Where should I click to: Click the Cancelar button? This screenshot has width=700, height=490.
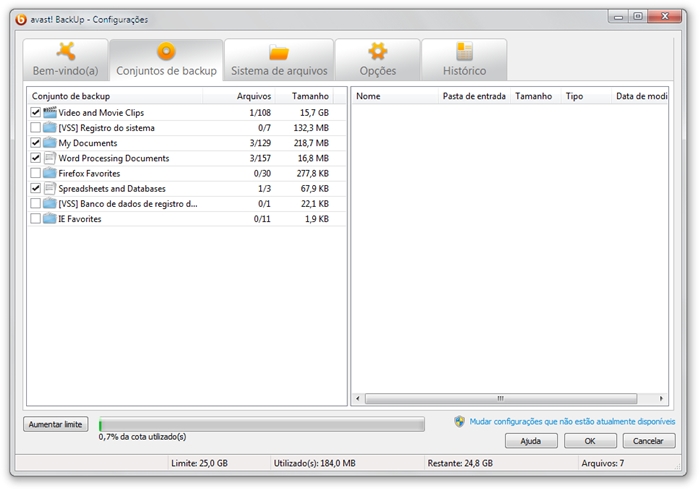649,441
